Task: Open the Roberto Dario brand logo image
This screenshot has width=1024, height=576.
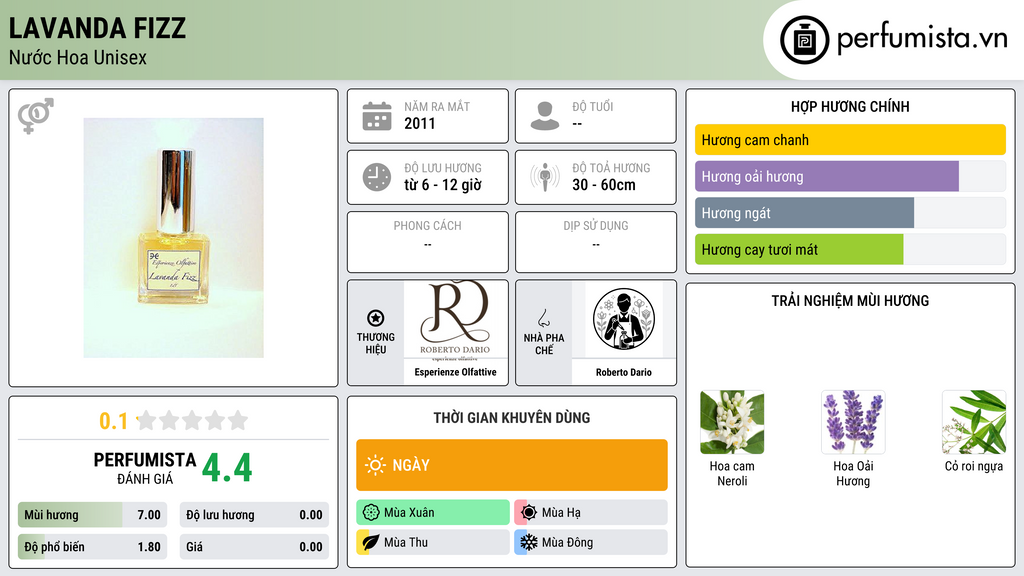Action: (x=455, y=319)
